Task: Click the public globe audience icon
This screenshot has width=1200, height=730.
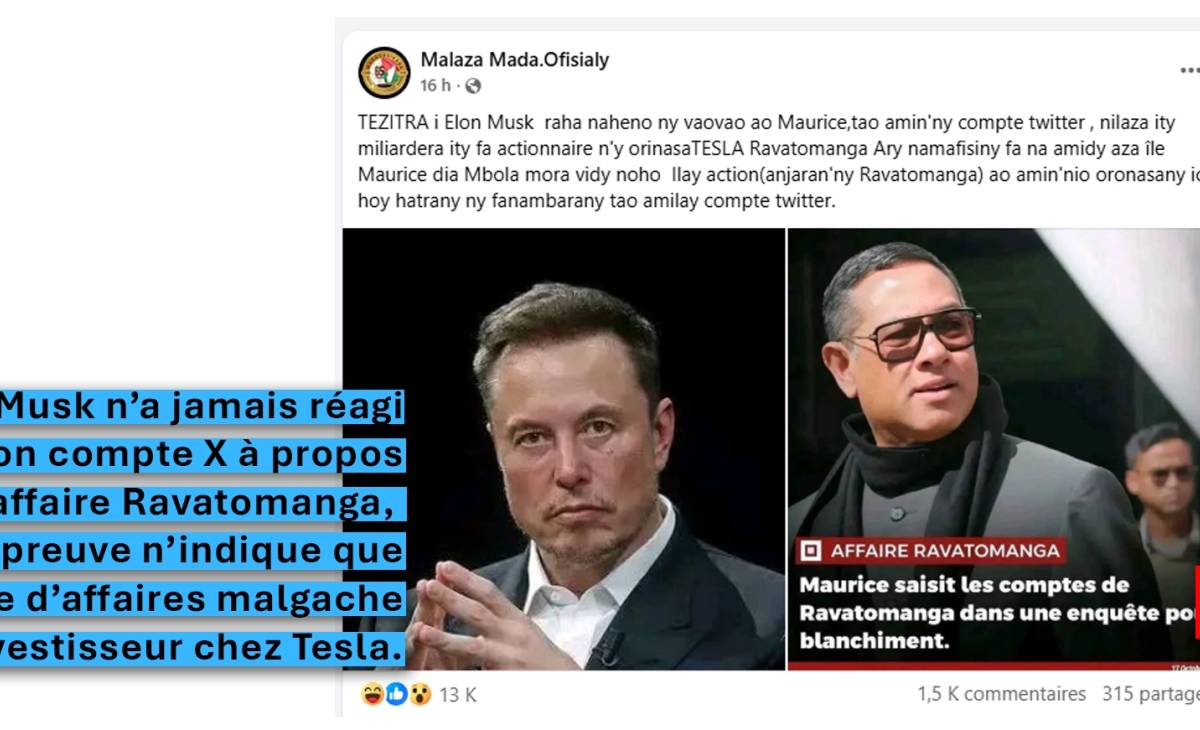Action: tap(473, 86)
